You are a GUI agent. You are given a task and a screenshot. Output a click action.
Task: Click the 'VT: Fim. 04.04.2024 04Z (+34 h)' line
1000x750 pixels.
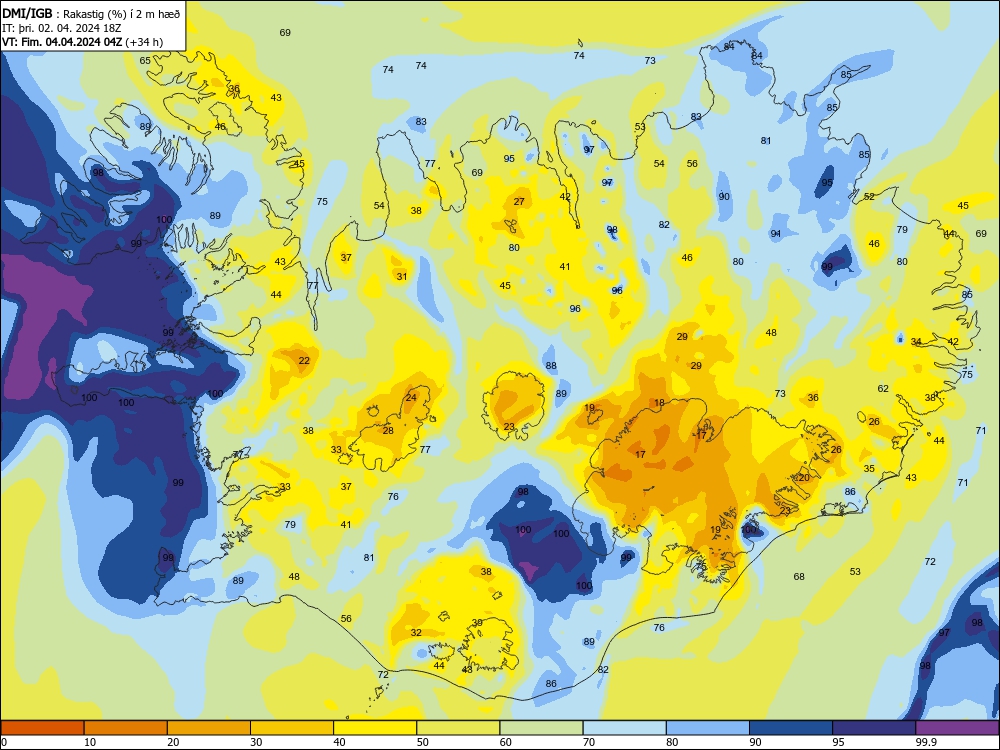coord(82,42)
